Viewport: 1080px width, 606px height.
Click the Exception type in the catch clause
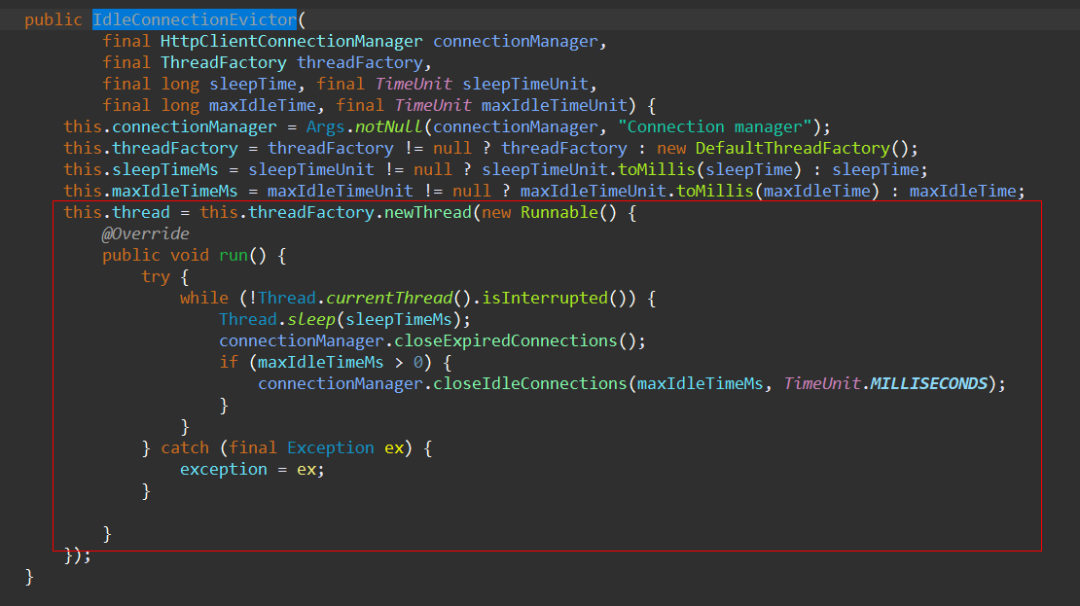(x=331, y=448)
